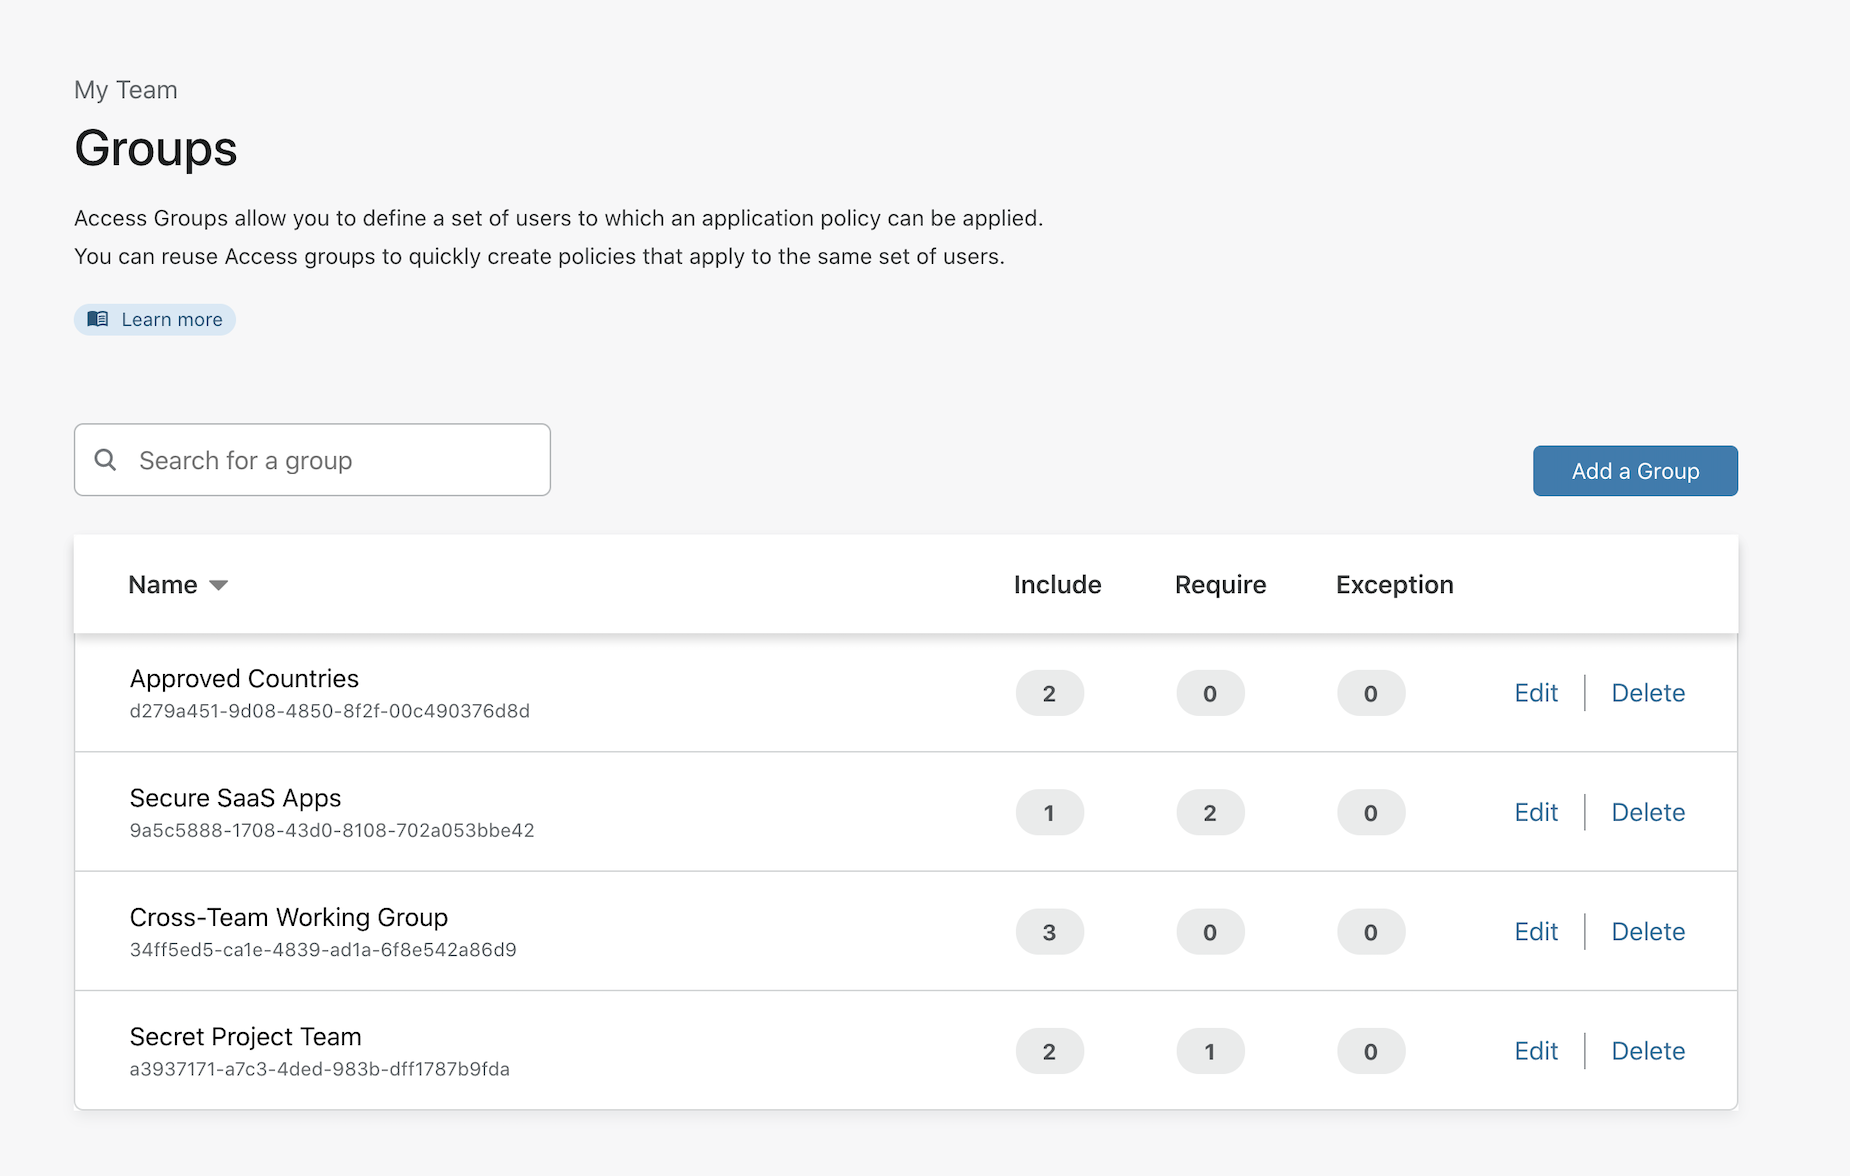Screen dimensions: 1850x1176
Task: Select the Approved Countries group name
Action: coord(244,679)
